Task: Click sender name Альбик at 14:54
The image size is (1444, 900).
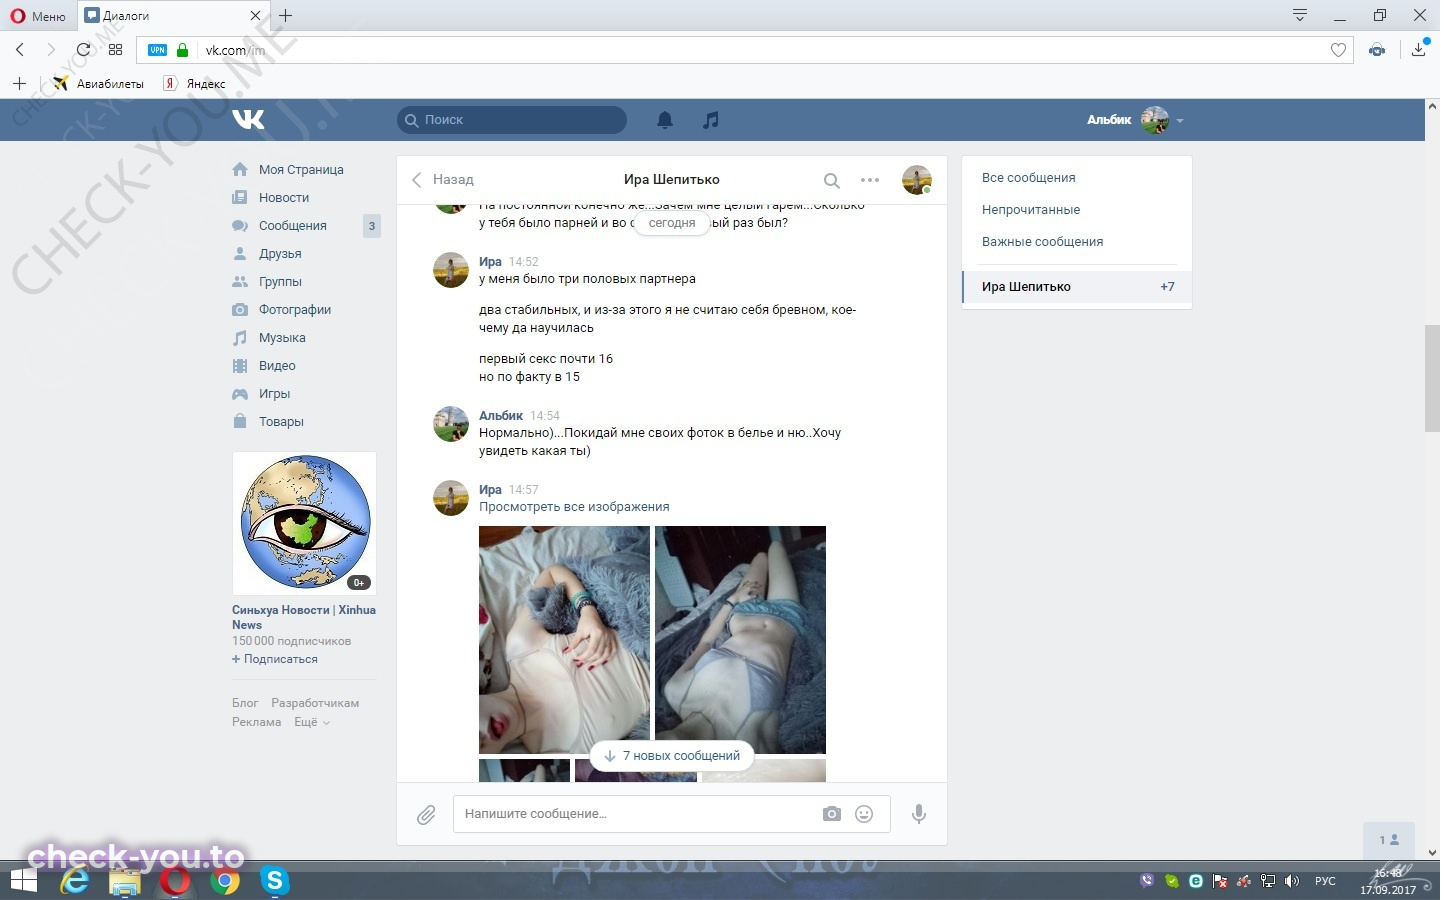Action: (x=501, y=416)
